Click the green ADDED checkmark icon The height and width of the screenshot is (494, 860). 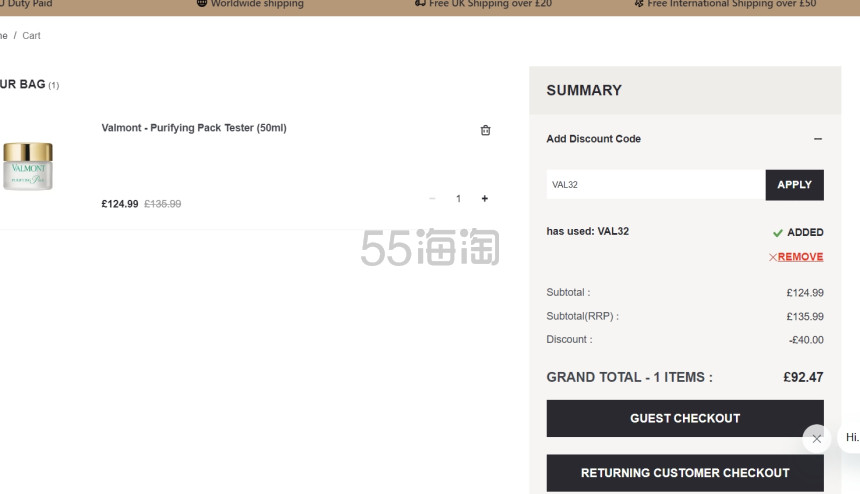point(777,232)
